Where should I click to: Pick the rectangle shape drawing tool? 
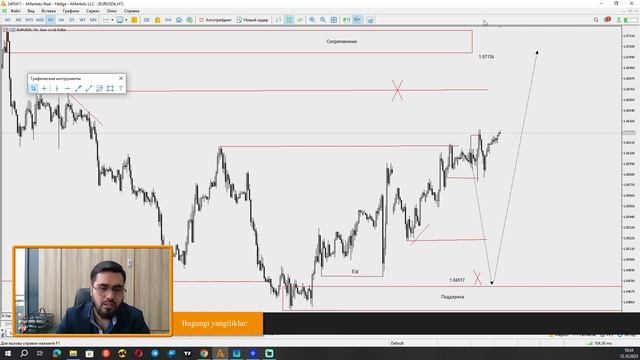[110, 88]
